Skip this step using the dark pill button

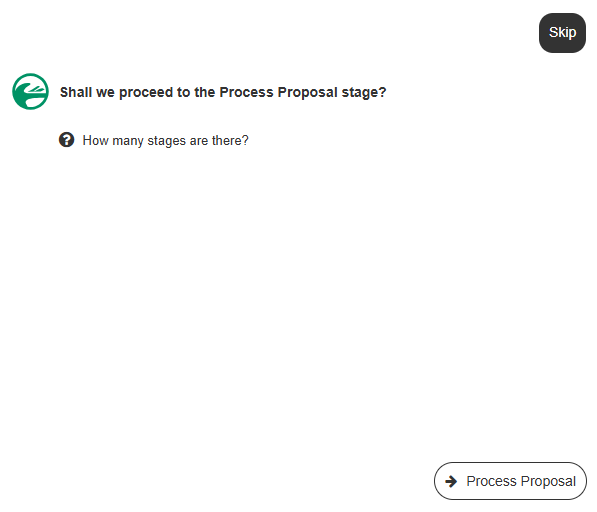(x=562, y=33)
